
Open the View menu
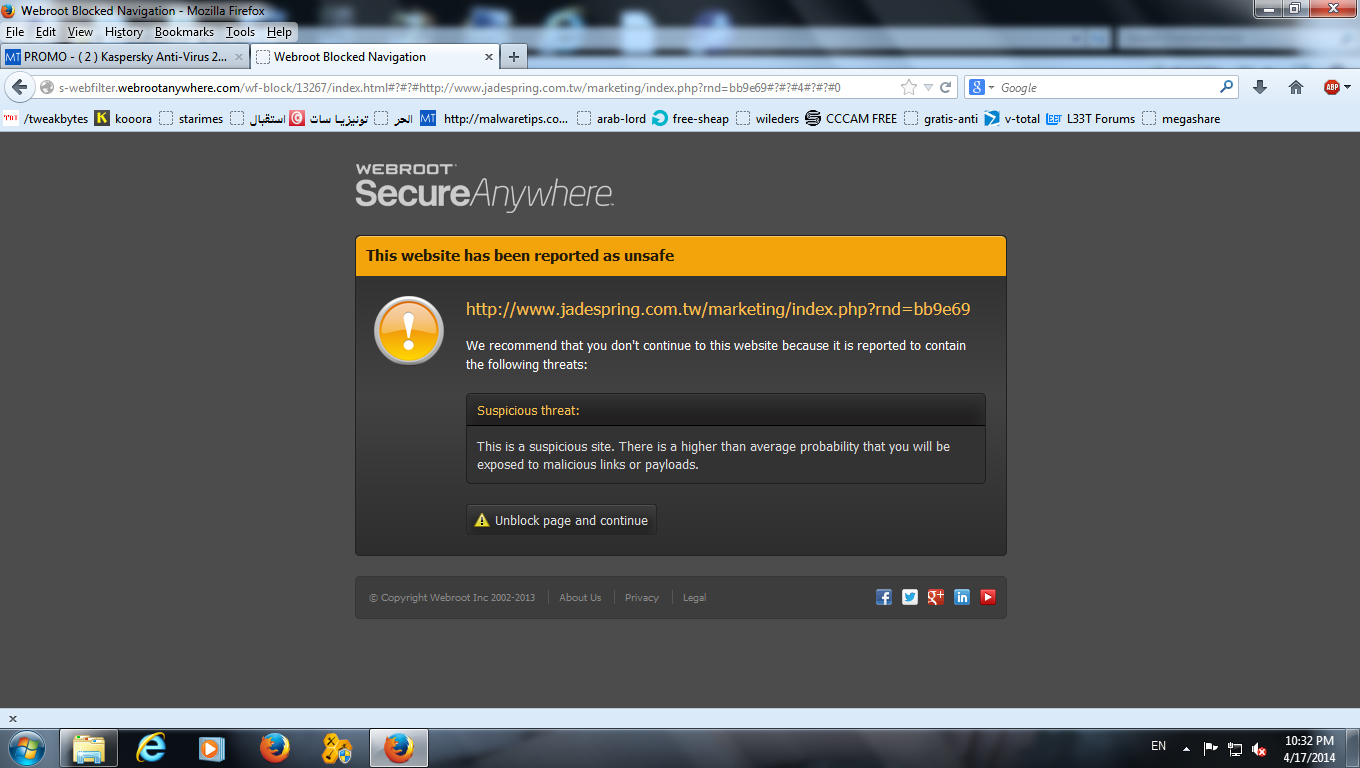coord(80,32)
